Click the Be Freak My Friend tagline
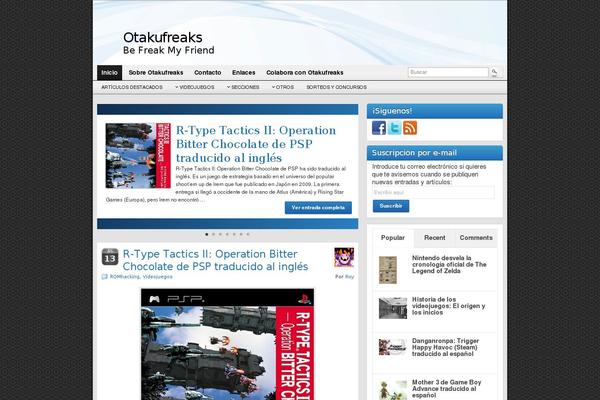 [169, 50]
